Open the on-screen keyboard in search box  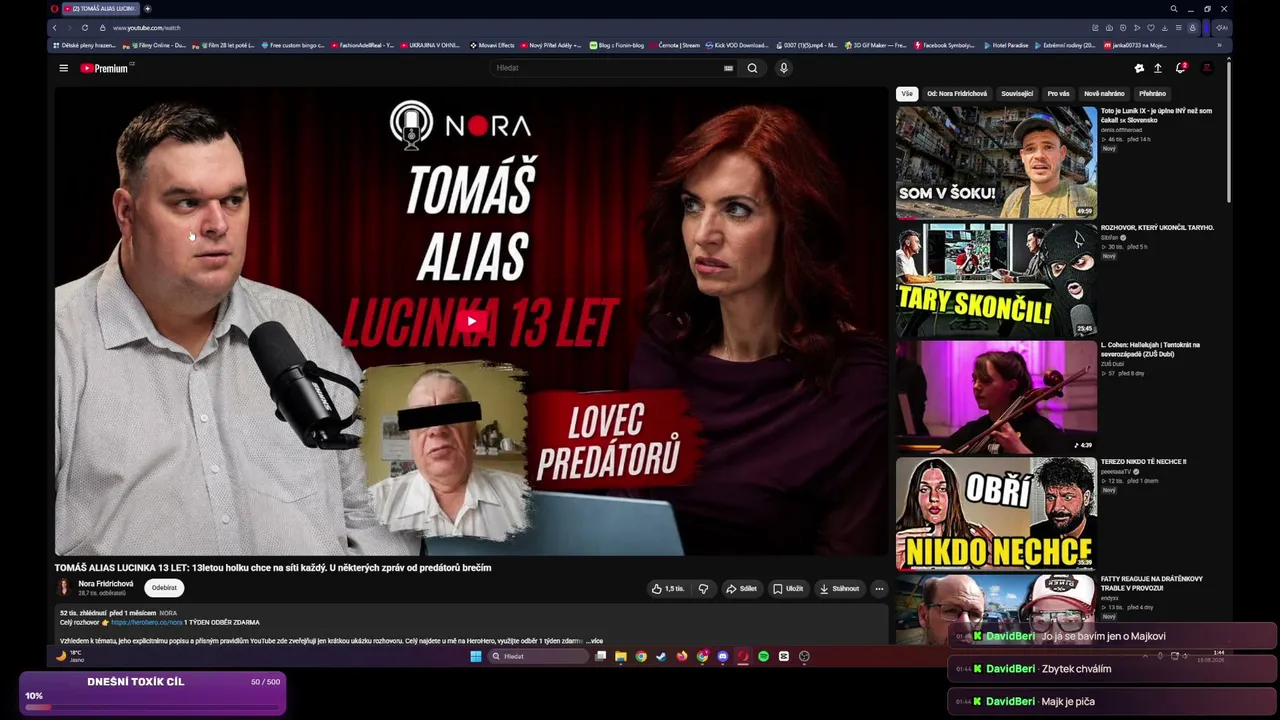(x=728, y=68)
